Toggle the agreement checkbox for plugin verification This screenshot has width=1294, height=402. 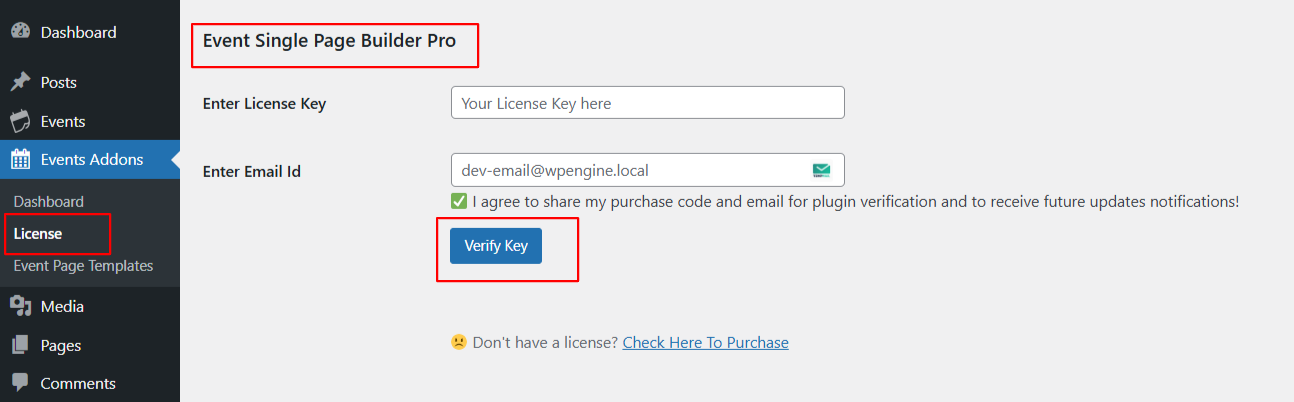pos(459,201)
